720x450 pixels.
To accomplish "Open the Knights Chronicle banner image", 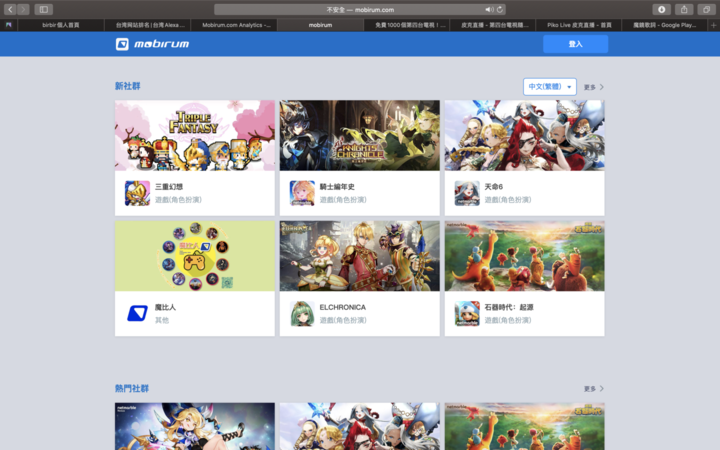I will coord(360,135).
